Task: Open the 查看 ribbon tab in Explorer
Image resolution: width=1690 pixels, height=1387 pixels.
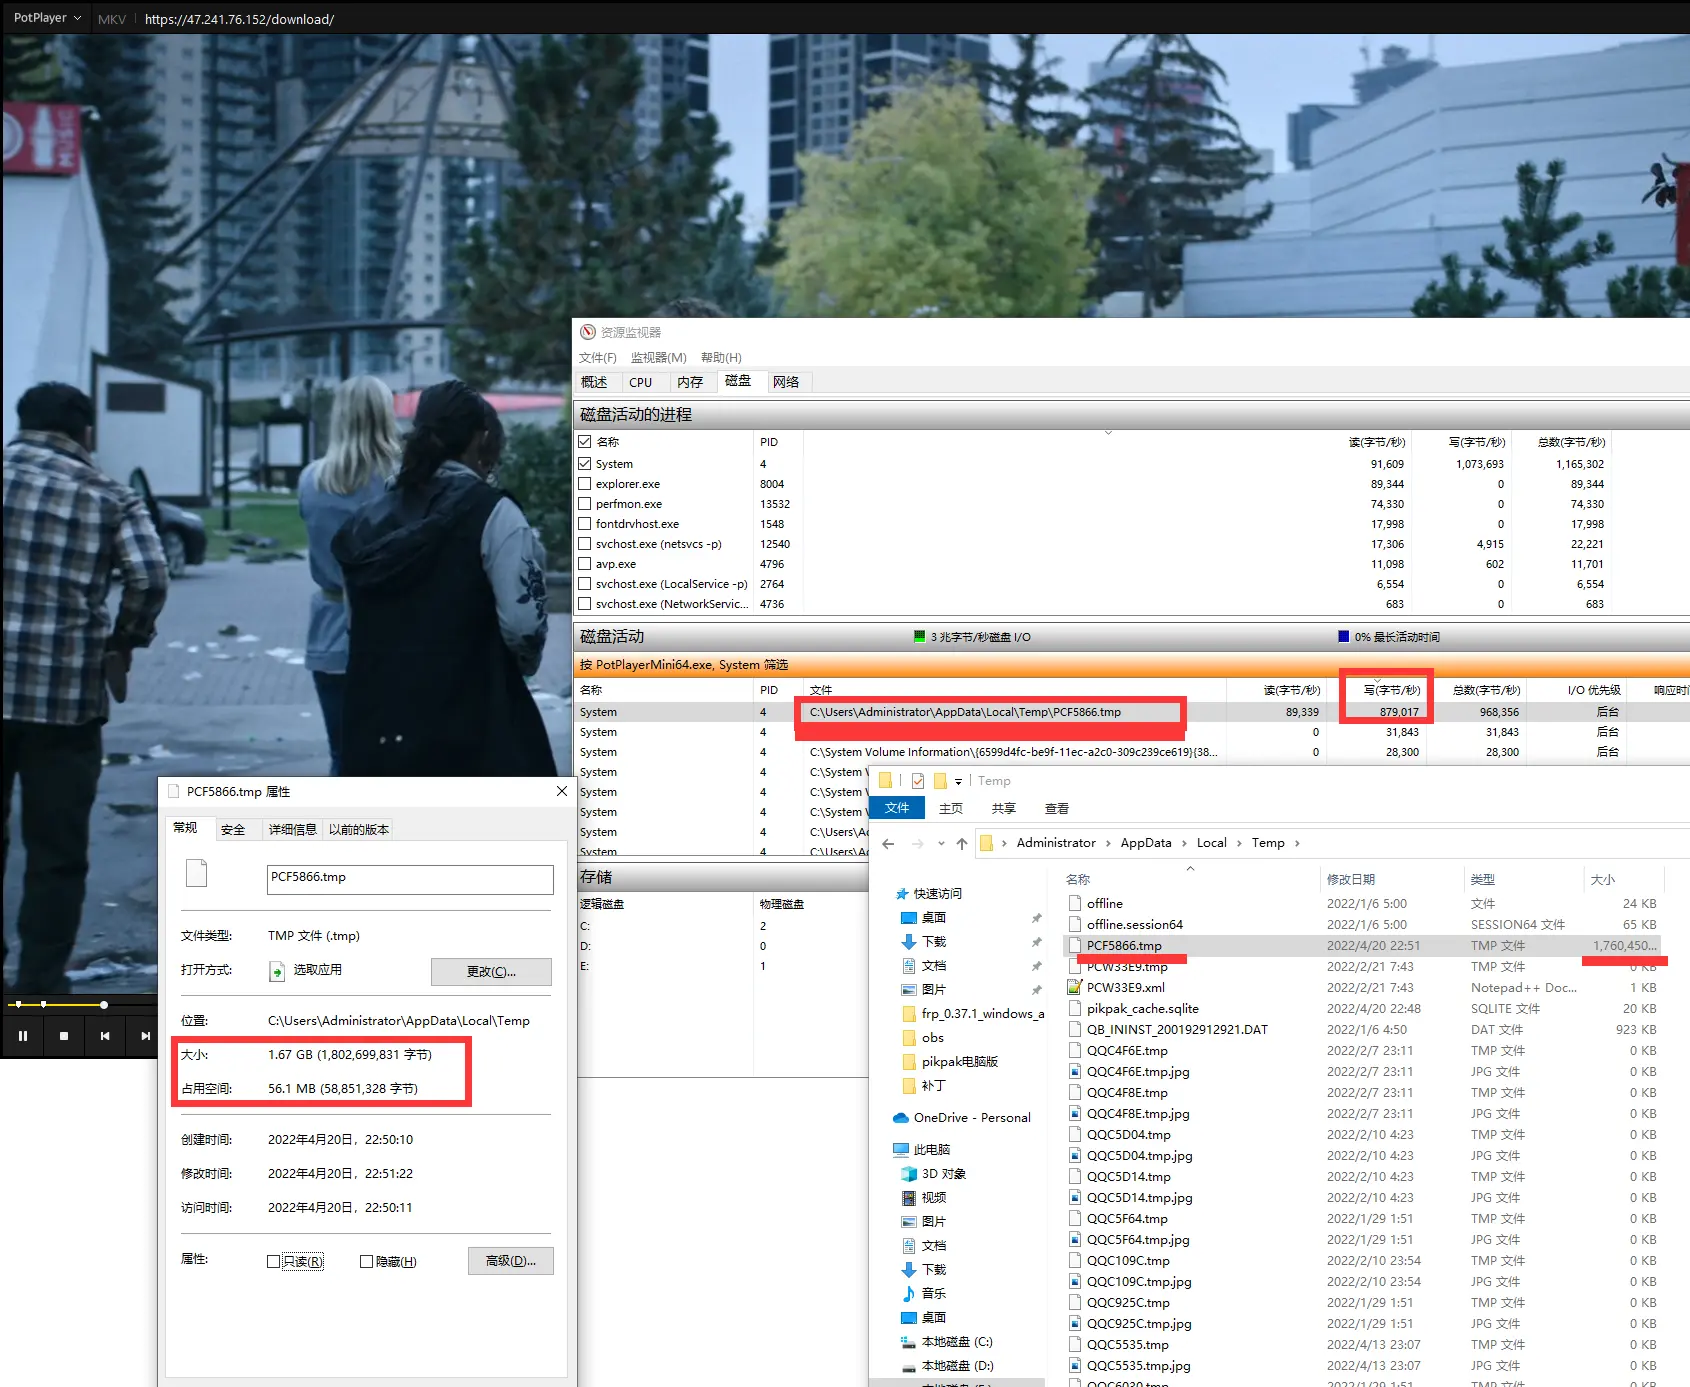Action: click(x=1057, y=809)
